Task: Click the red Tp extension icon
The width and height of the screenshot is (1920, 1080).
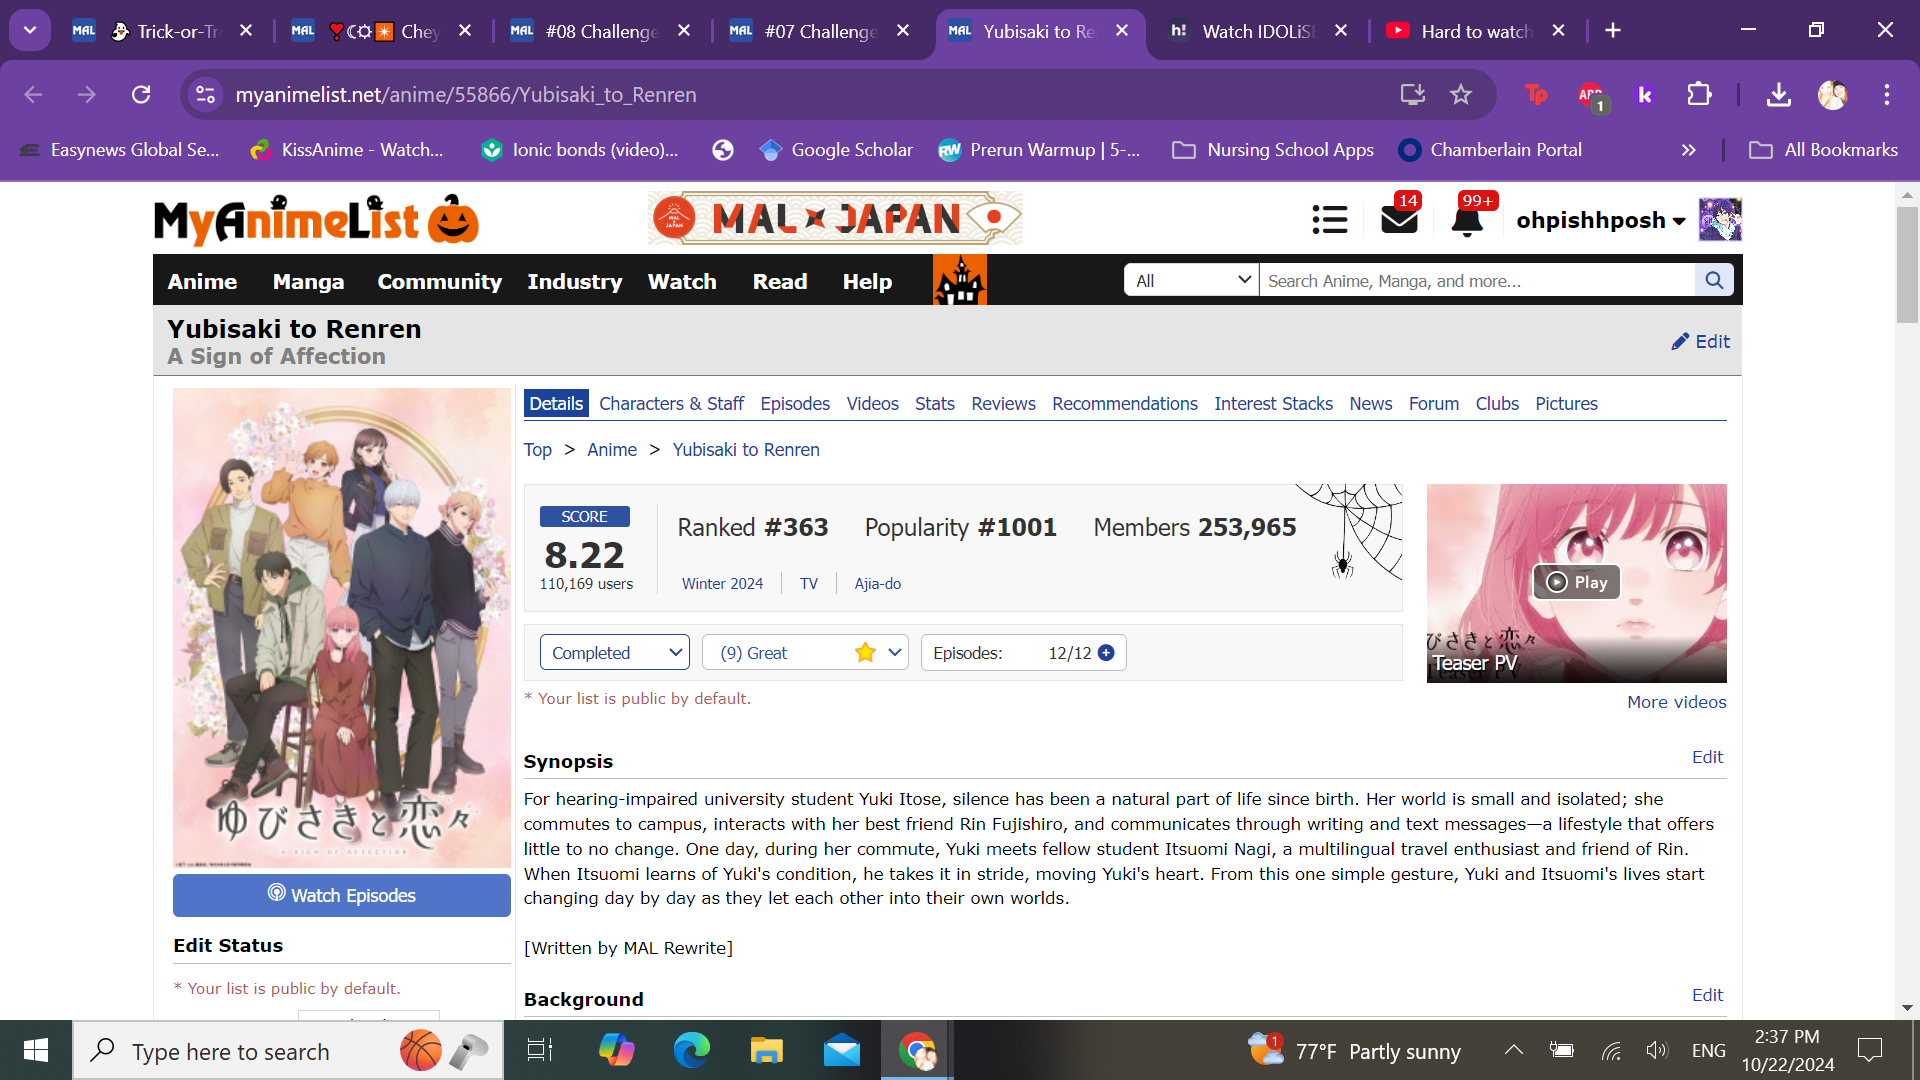Action: pyautogui.click(x=1536, y=95)
